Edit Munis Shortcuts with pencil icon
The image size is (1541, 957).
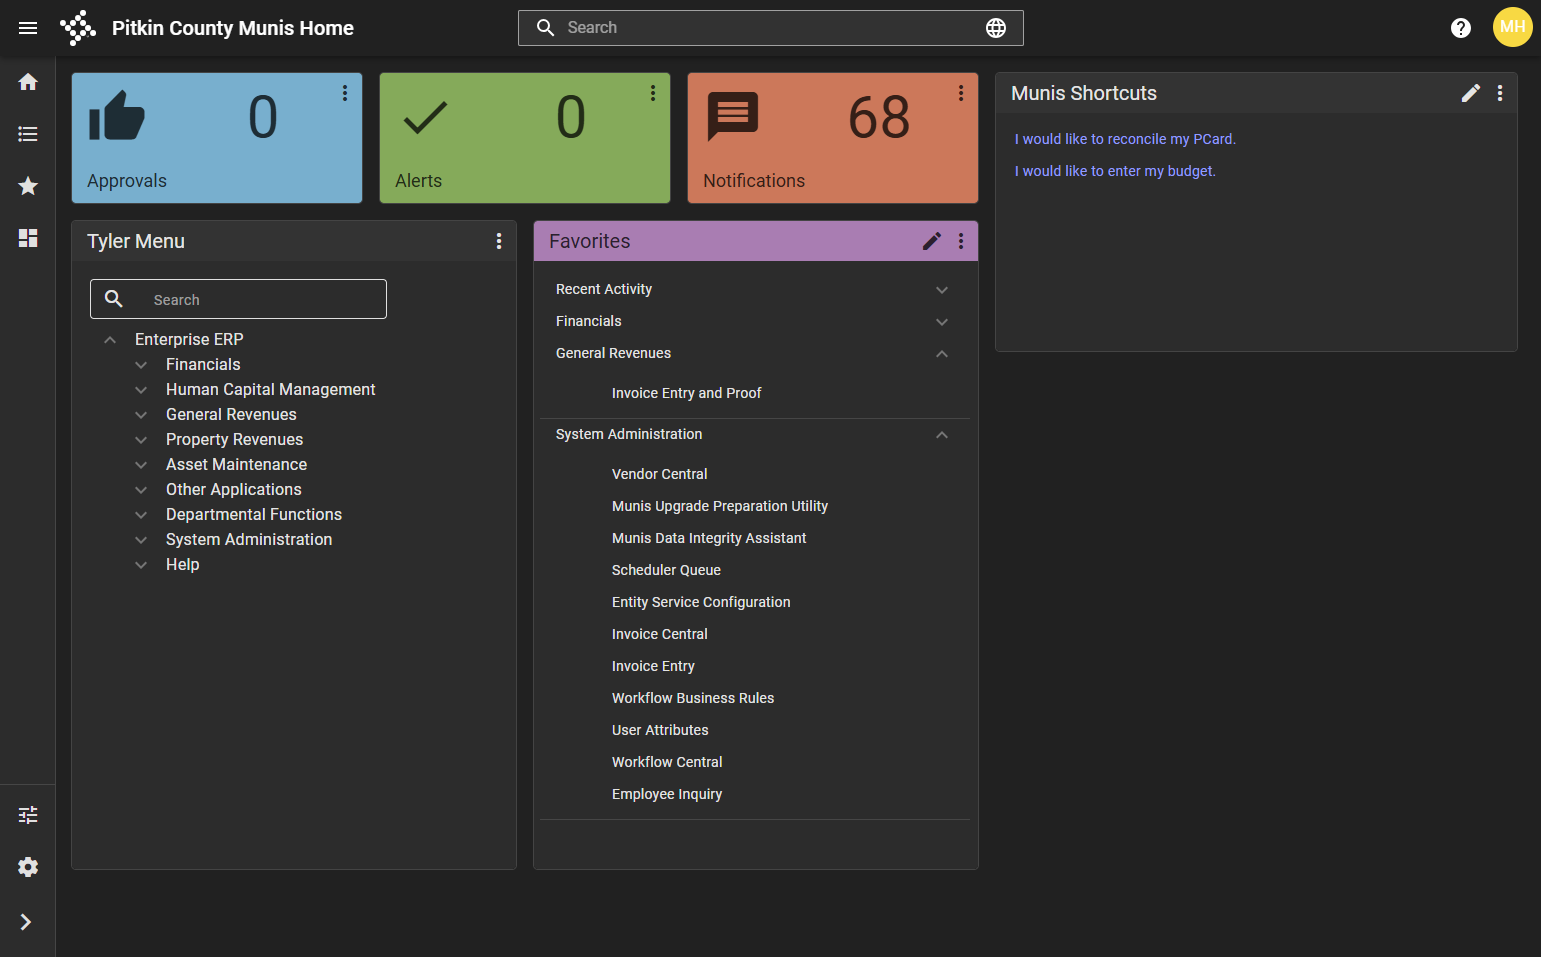1471,93
